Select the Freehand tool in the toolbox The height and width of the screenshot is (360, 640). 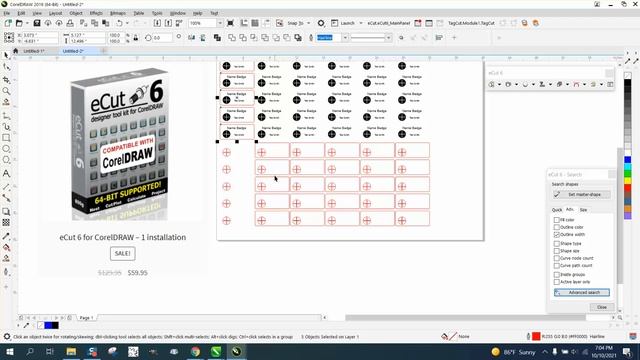(x=6, y=116)
